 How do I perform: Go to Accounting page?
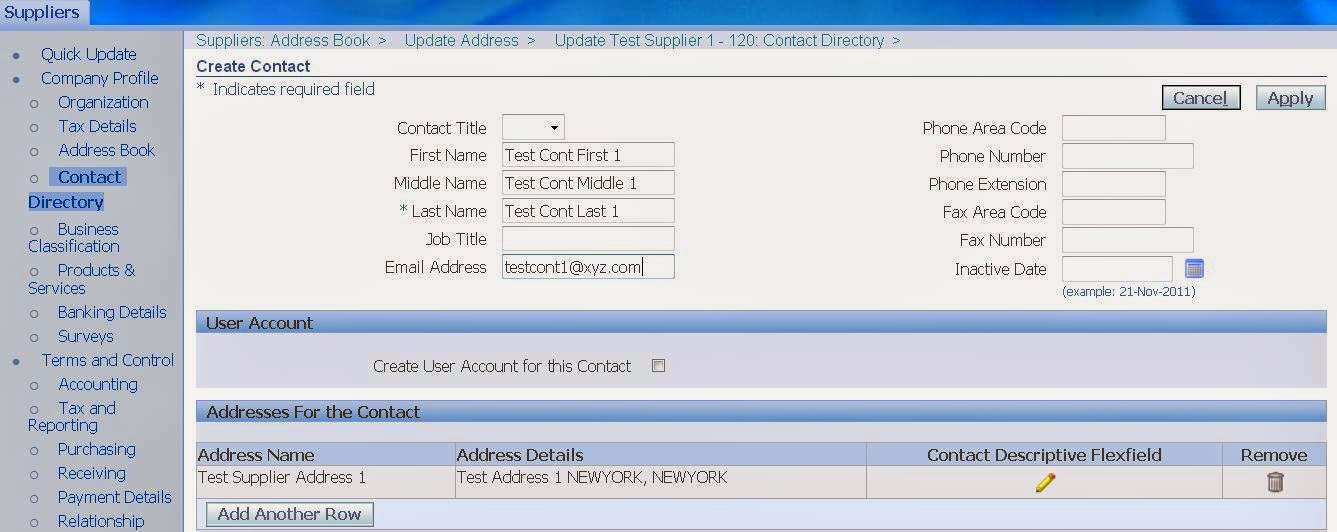pyautogui.click(x=98, y=384)
